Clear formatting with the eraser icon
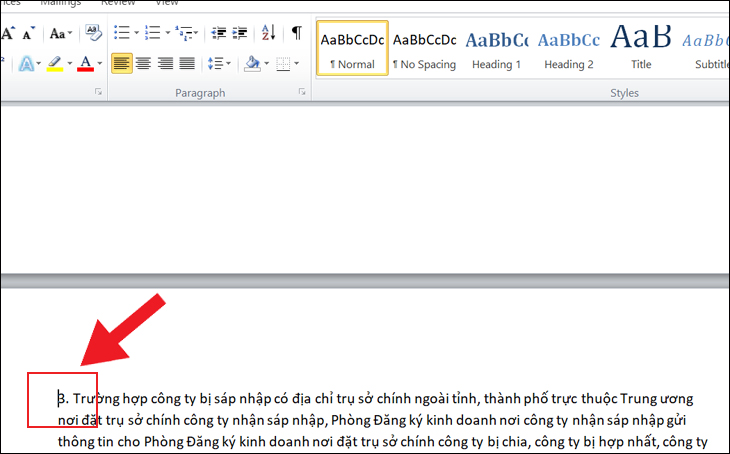This screenshot has width=730, height=454. [x=93, y=33]
